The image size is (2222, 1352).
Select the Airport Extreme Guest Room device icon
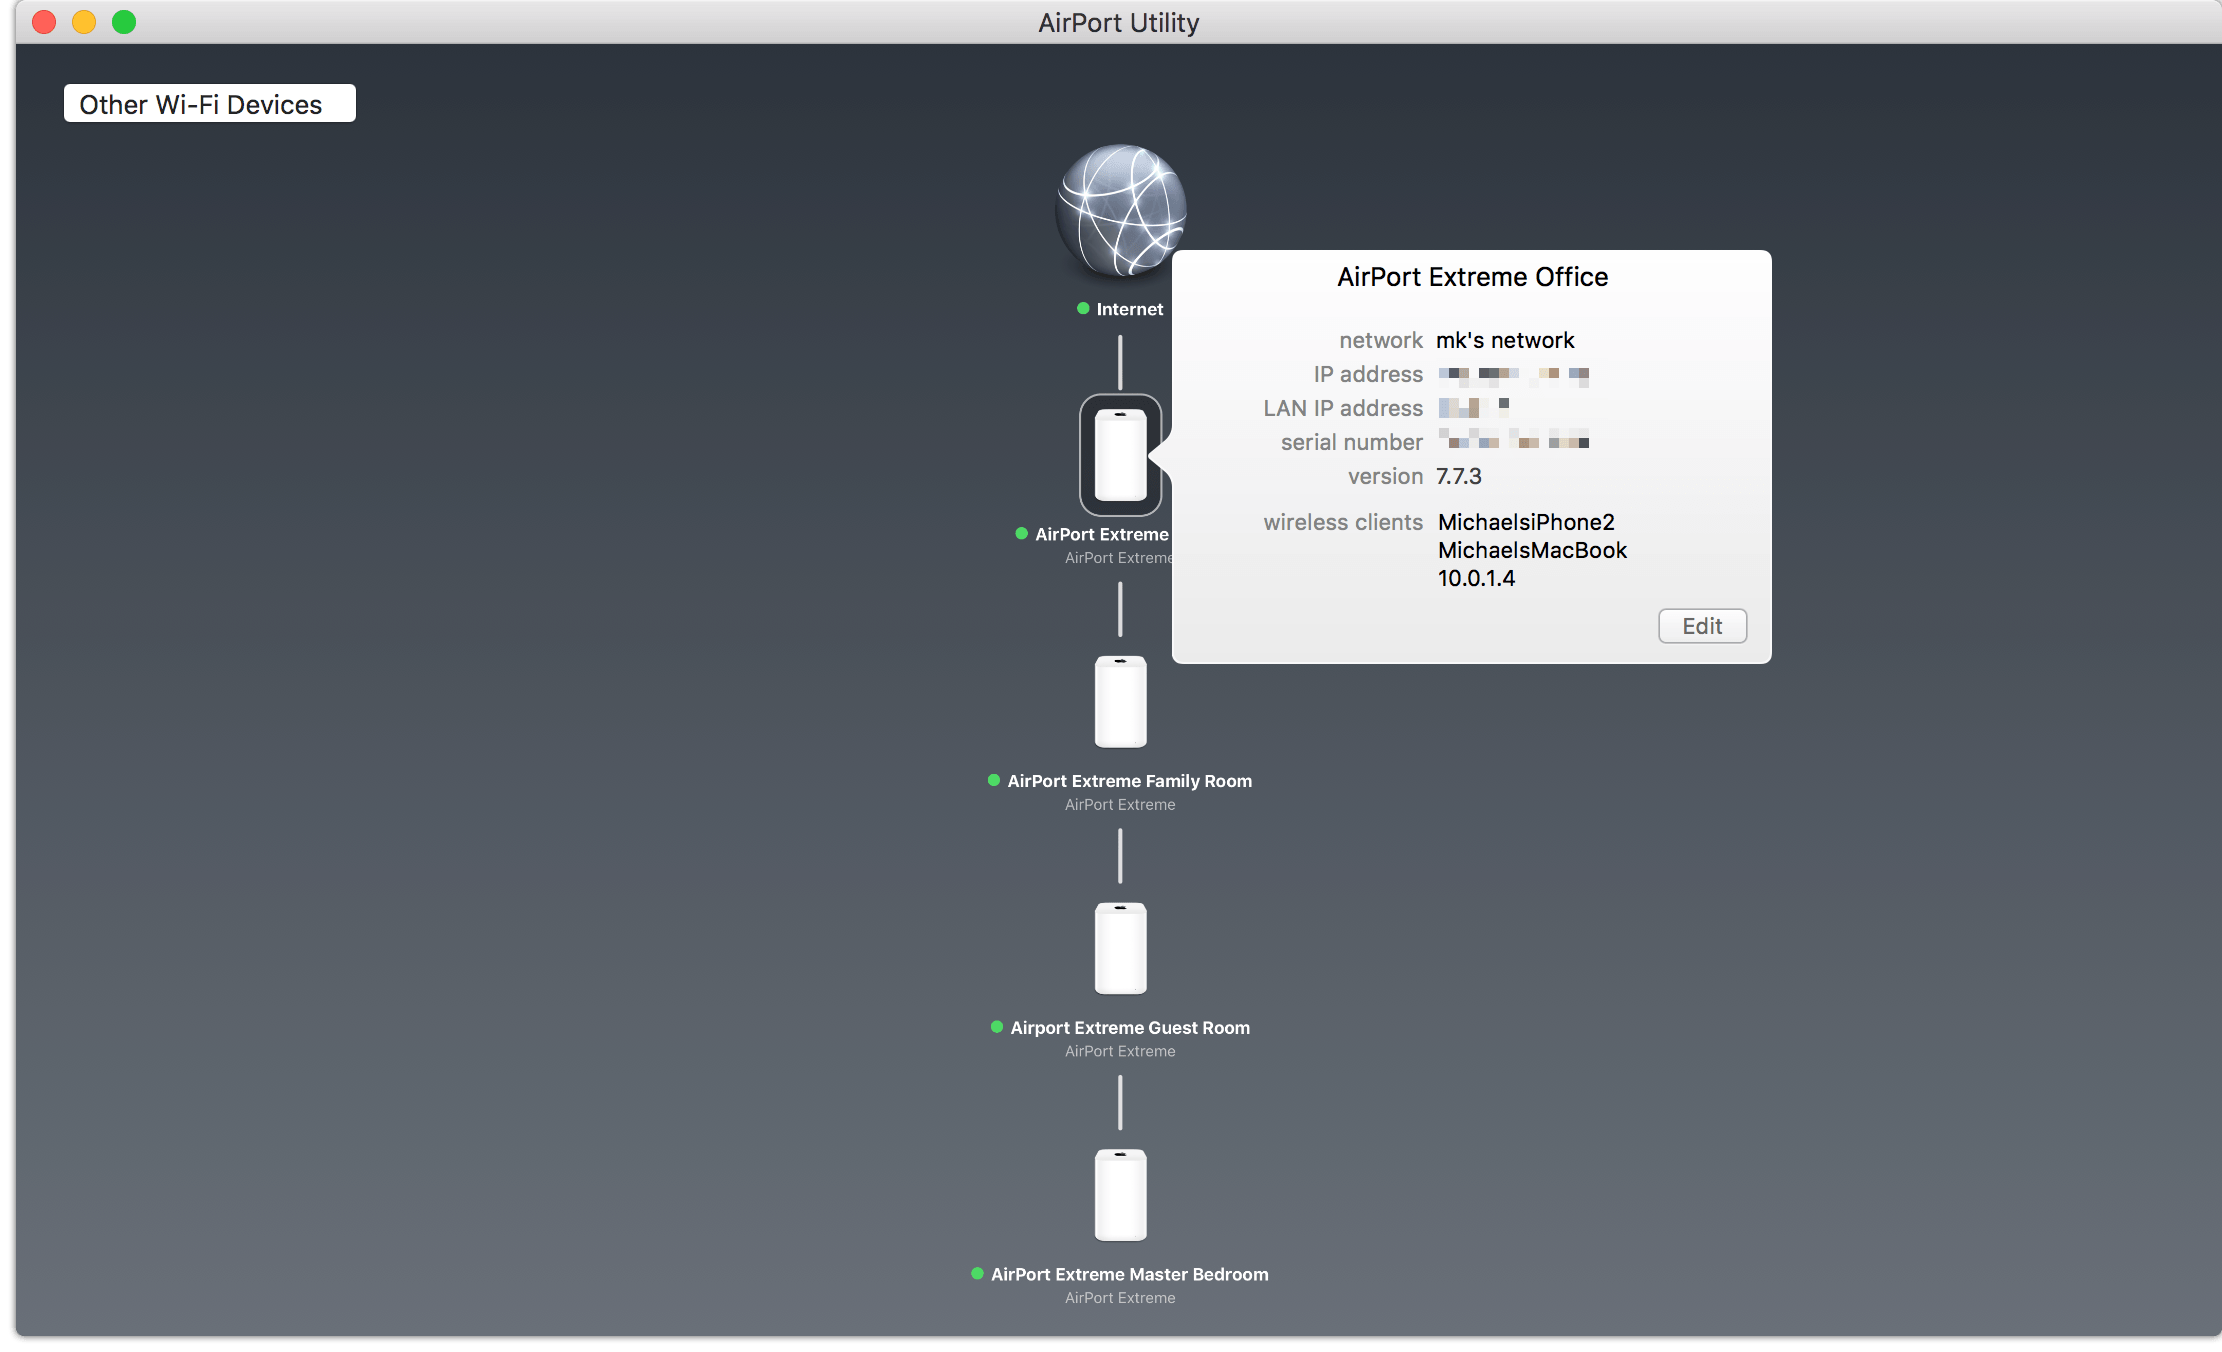coord(1120,948)
